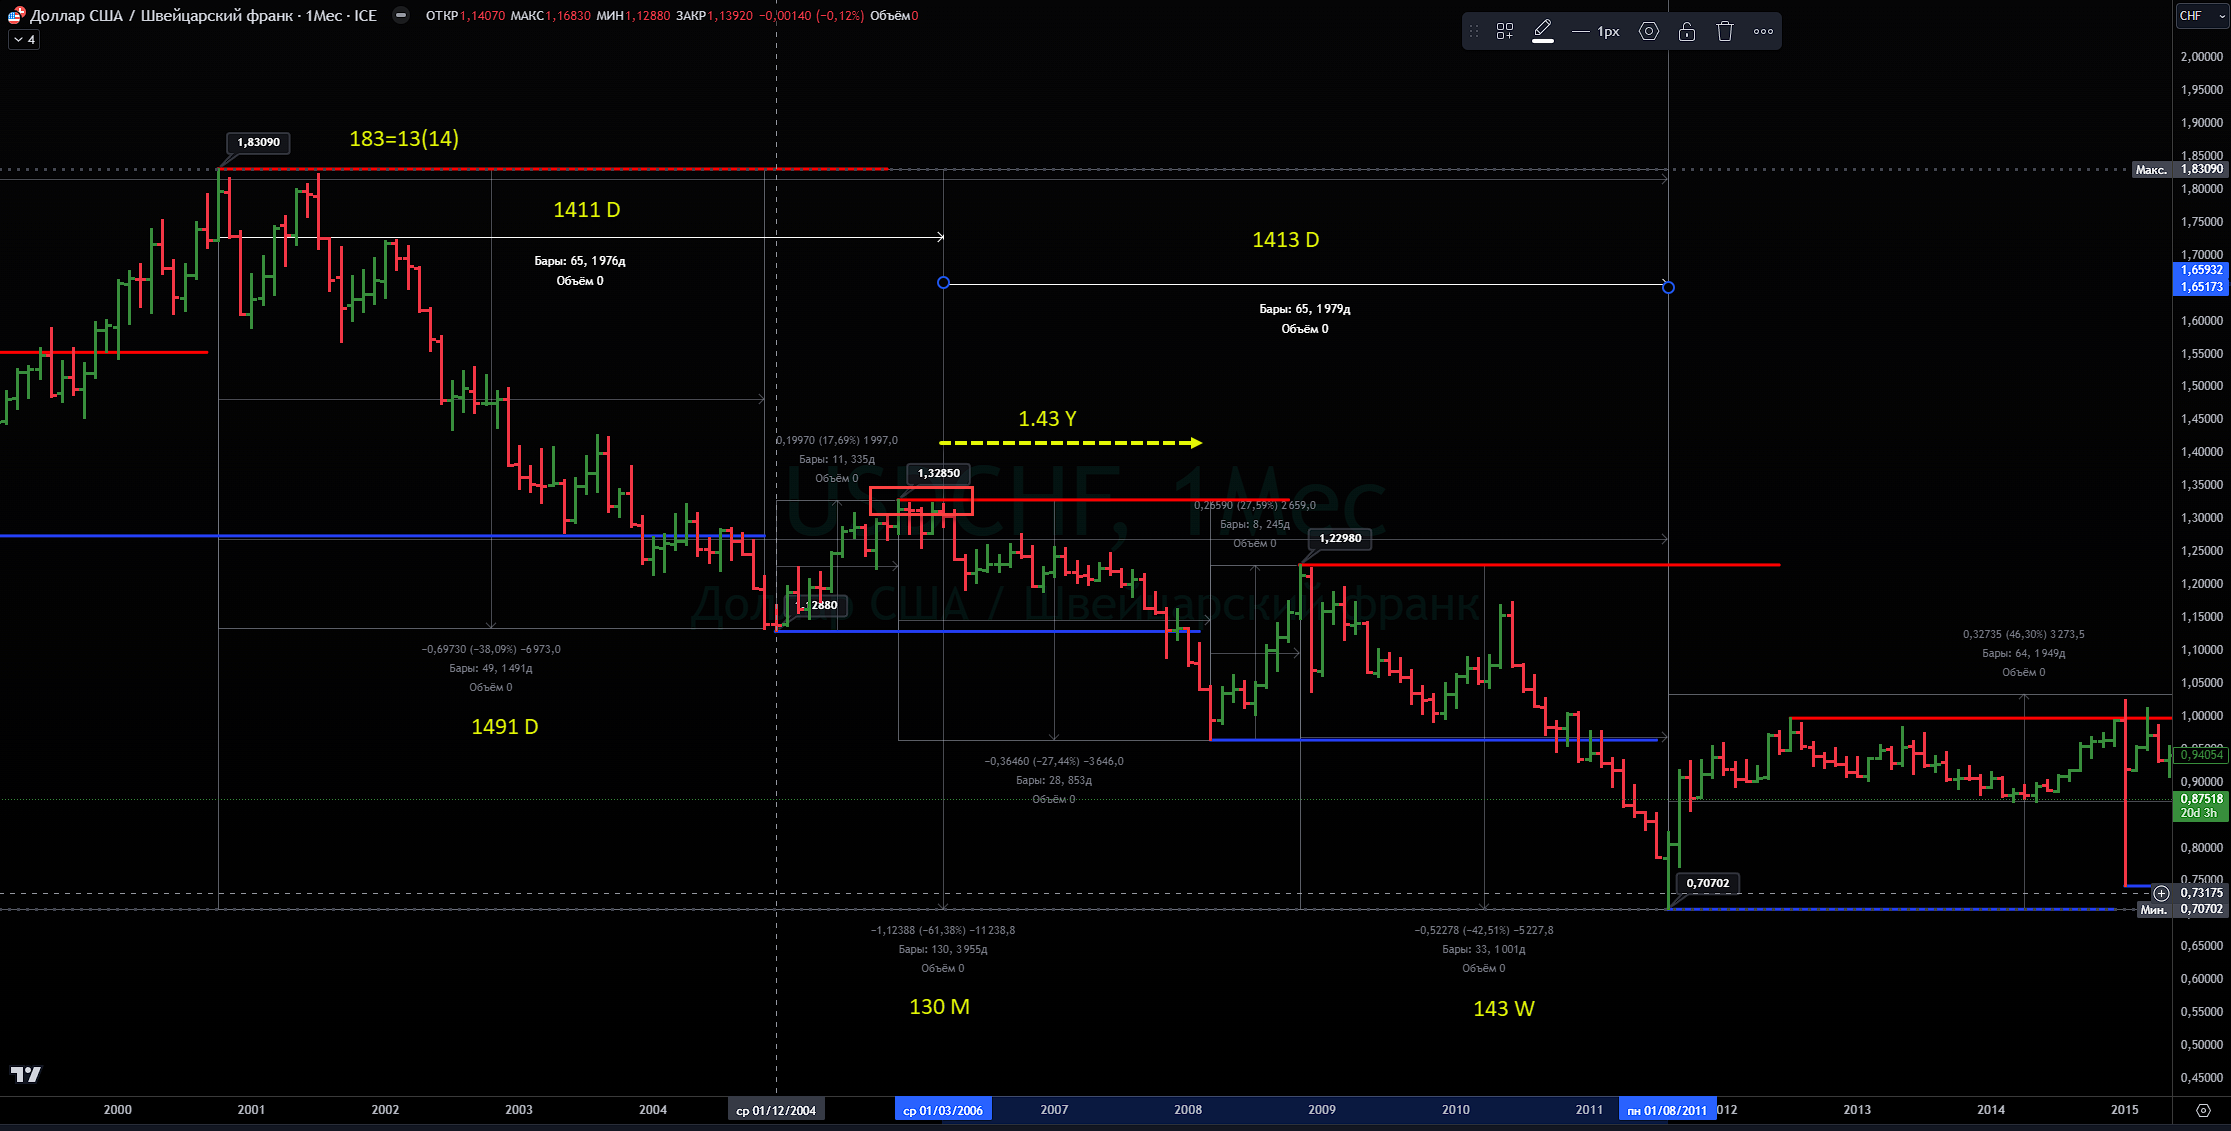Click the Объём 0 legend value
This screenshot has width=2231, height=1131.
click(x=894, y=16)
